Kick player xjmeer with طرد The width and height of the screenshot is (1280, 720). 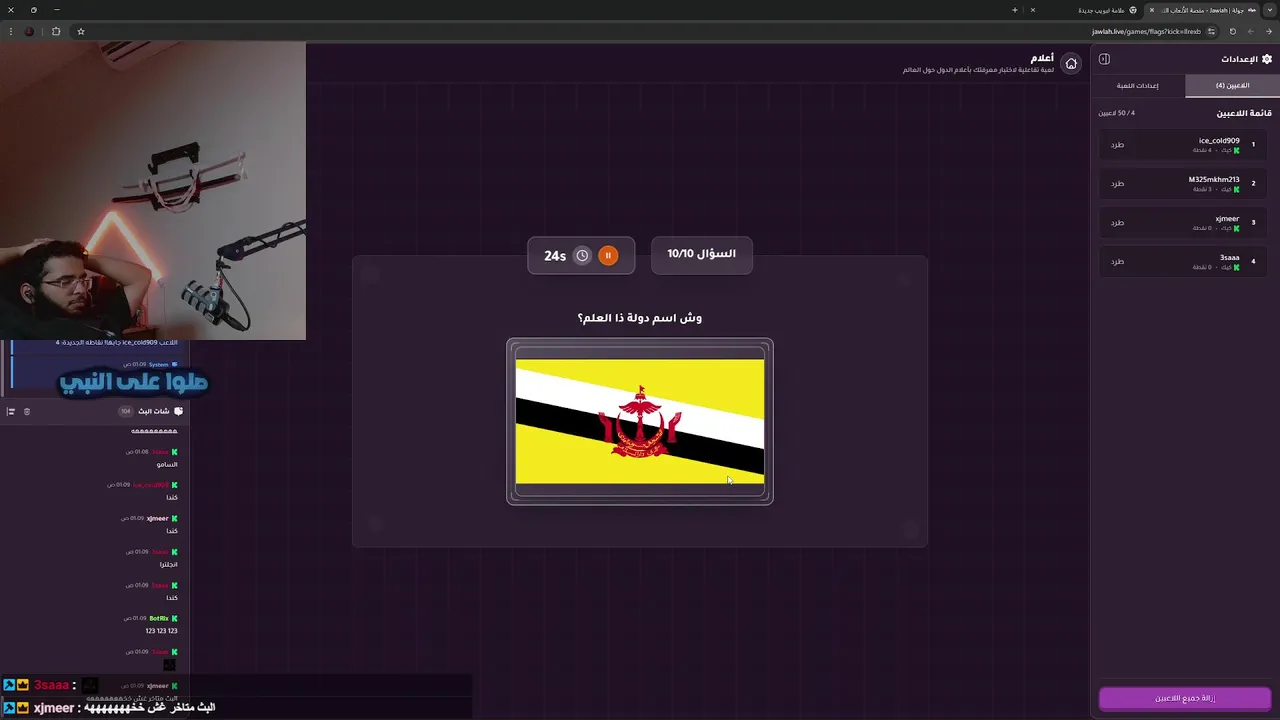pos(1117,223)
